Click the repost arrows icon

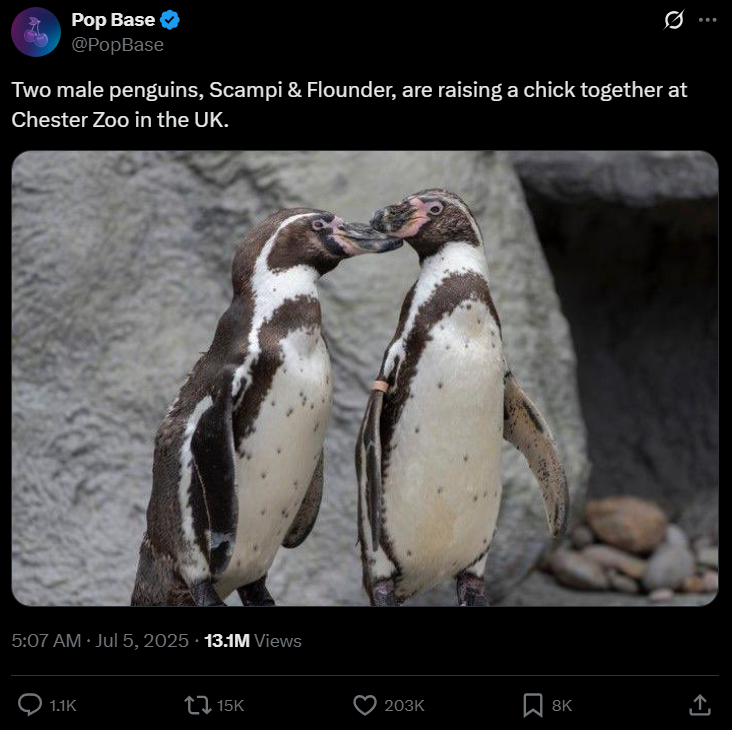(196, 705)
